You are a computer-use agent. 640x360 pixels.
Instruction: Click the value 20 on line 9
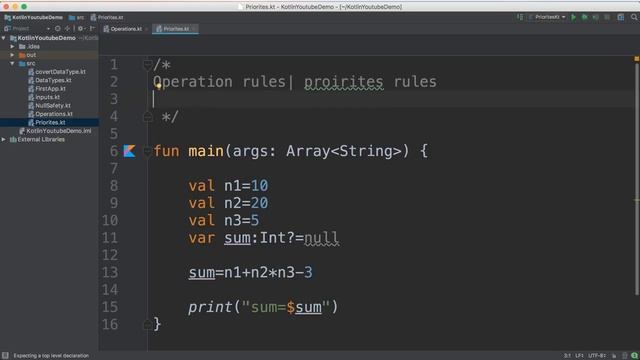coord(260,203)
